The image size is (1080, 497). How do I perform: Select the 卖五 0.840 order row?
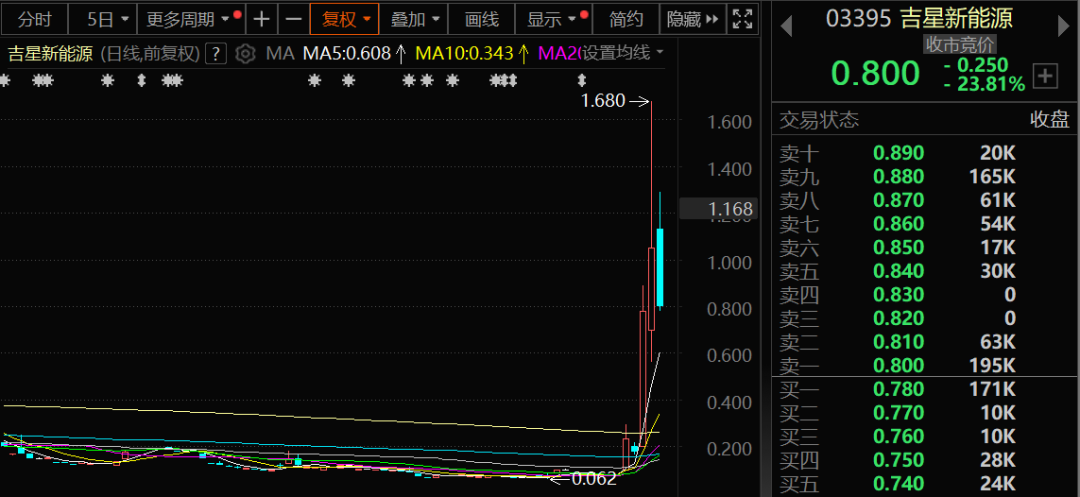point(925,271)
